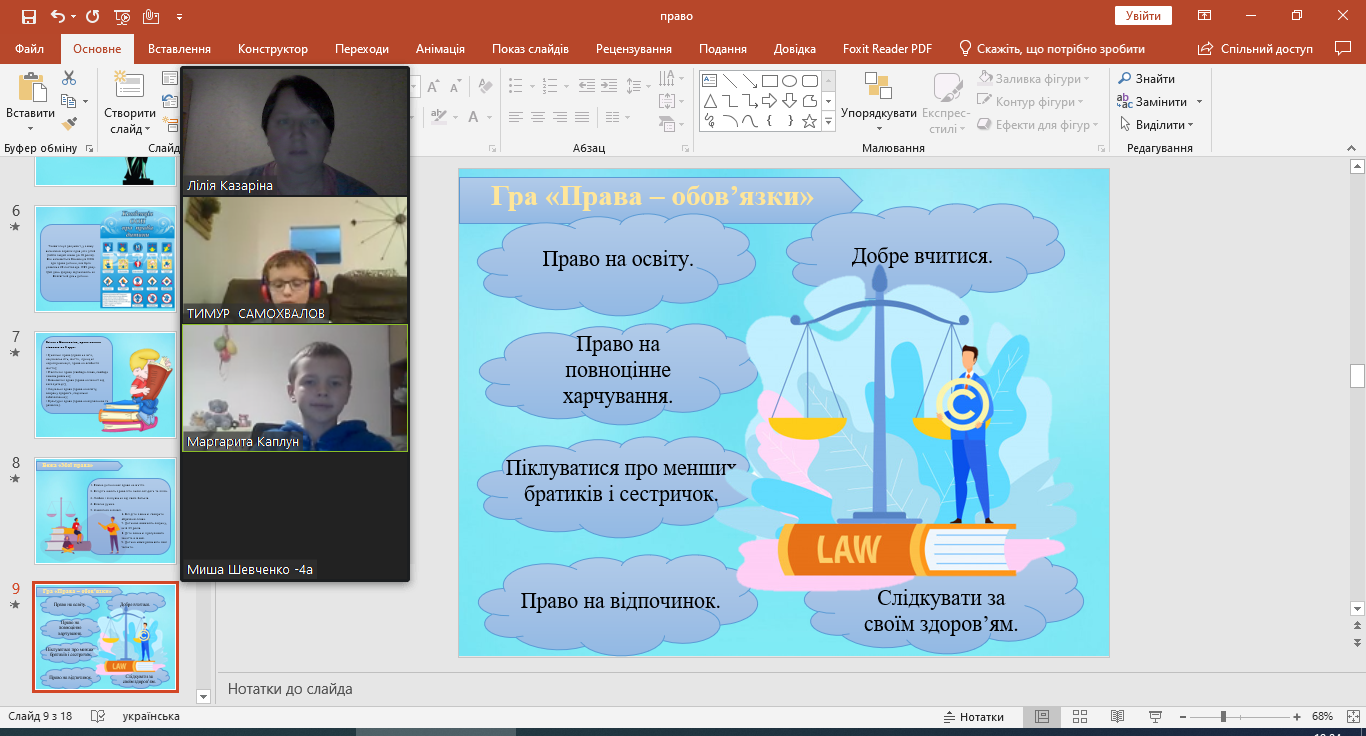This screenshot has width=1366, height=736.
Task: Switch to the Конструктор tab
Action: [x=273, y=49]
